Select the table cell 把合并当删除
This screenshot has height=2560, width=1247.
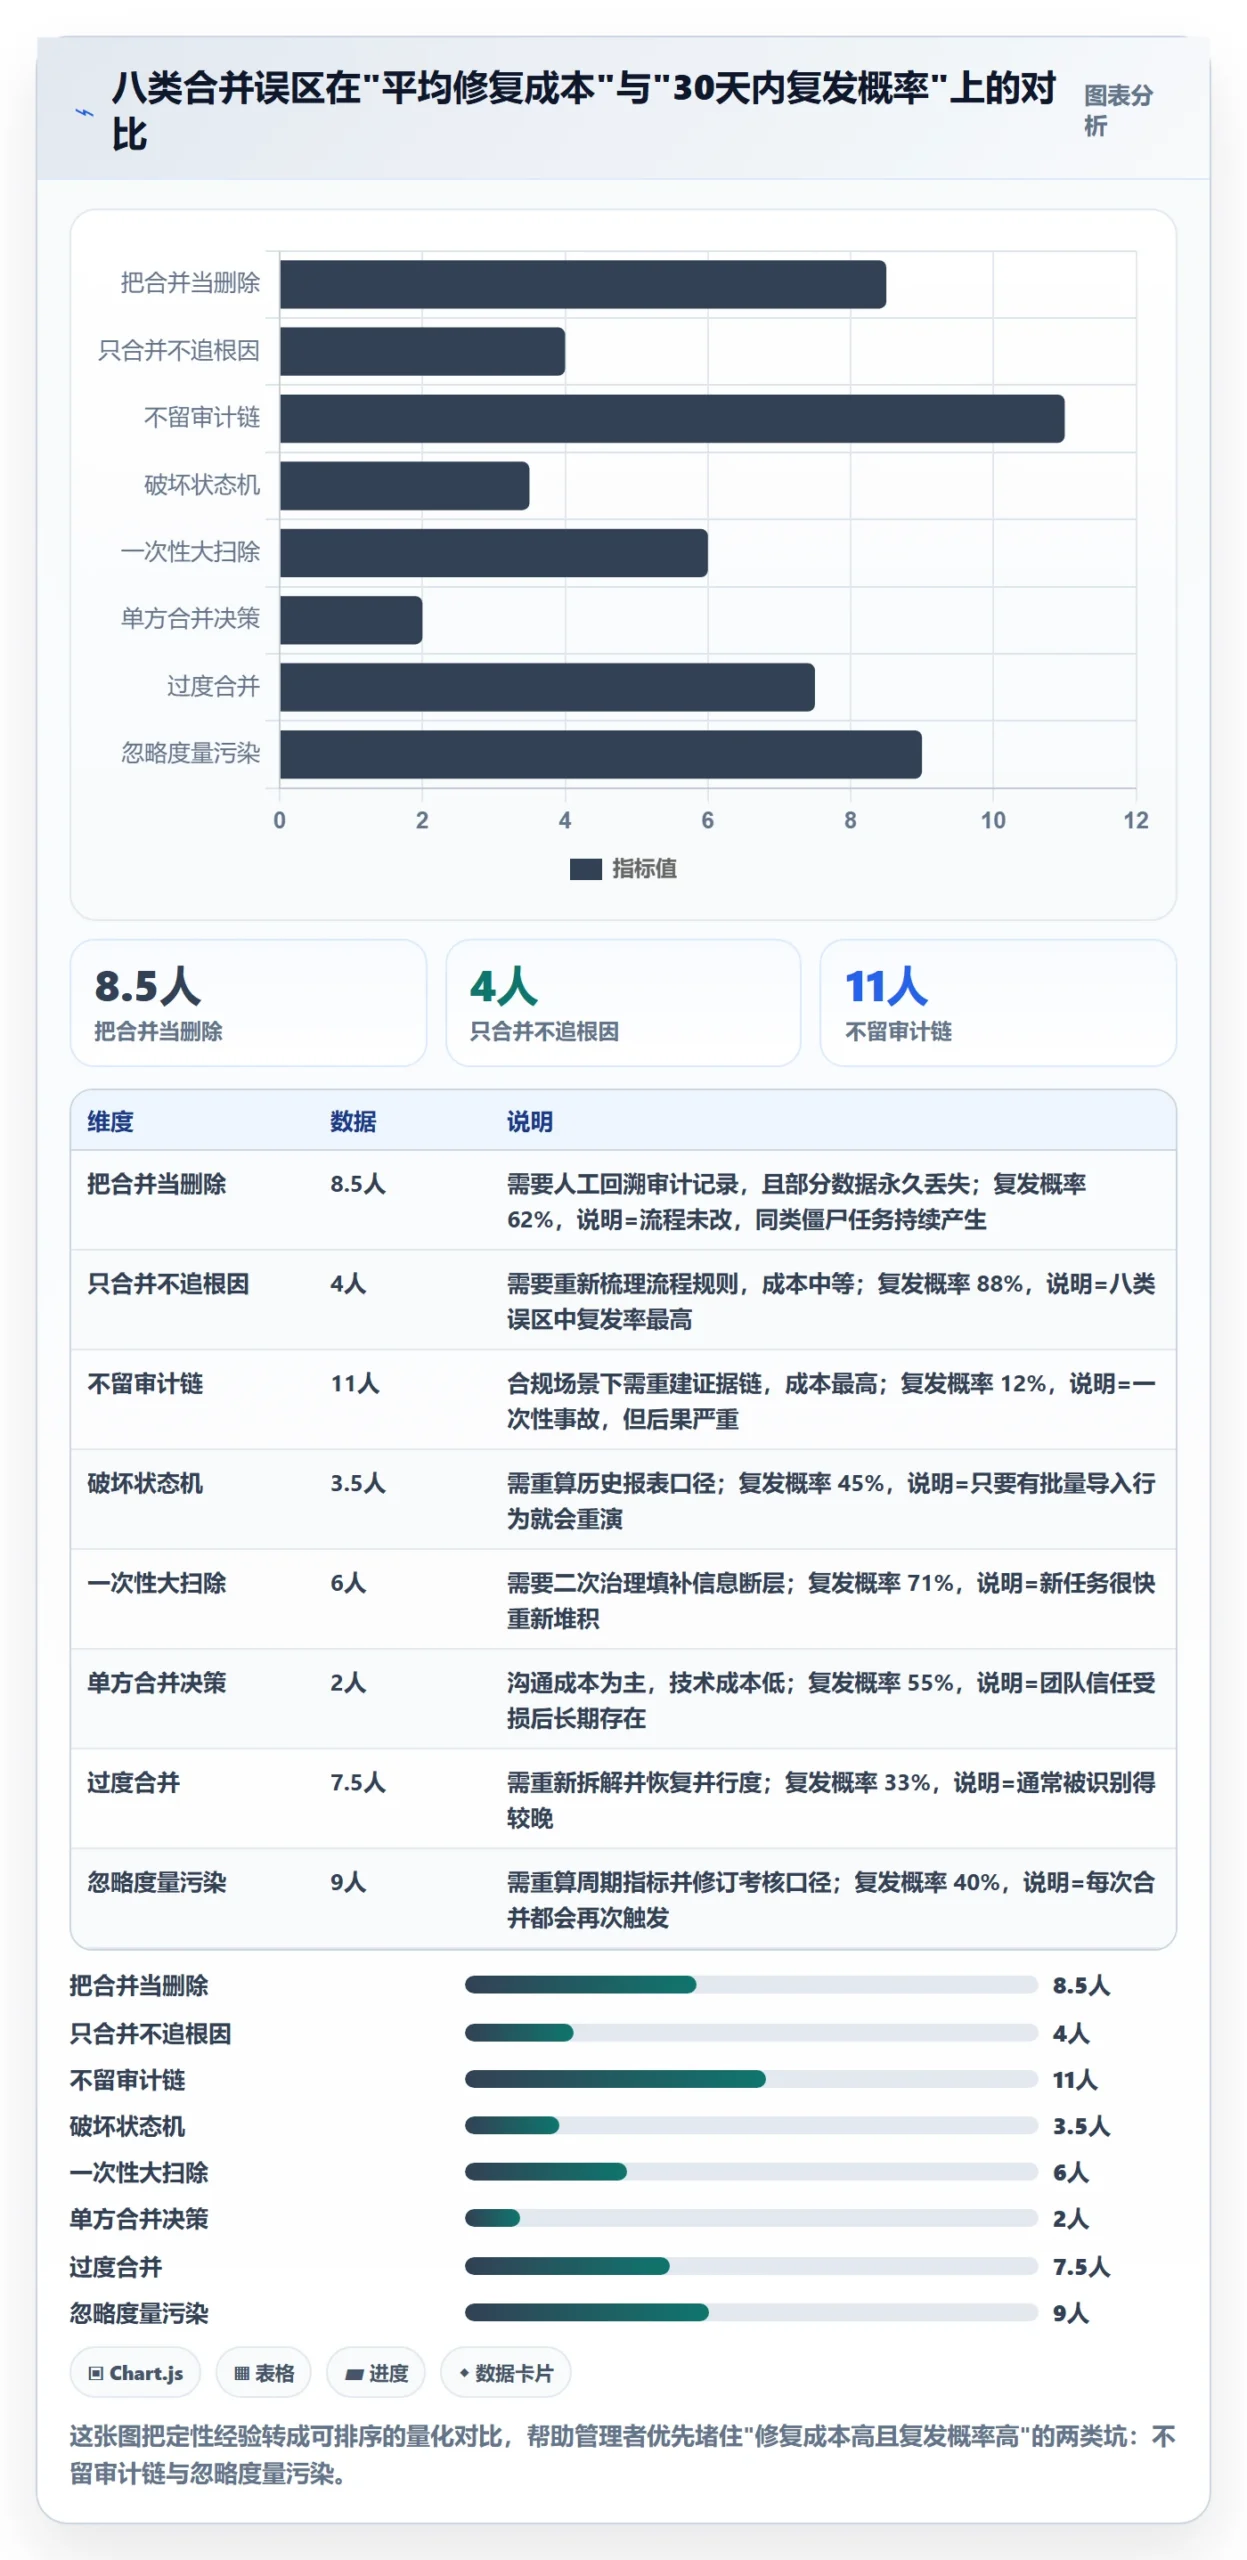click(157, 1183)
